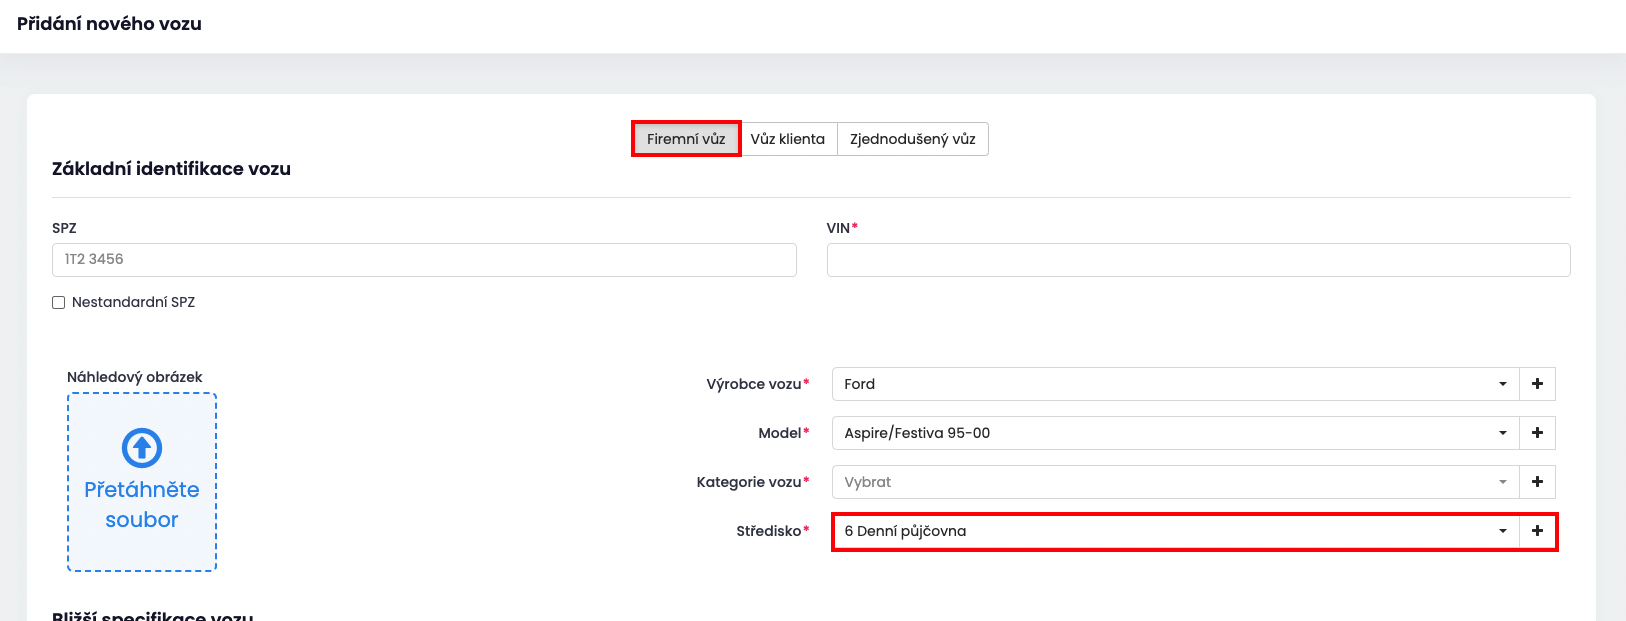Viewport: 1626px width, 621px height.
Task: Click the Nestandardní SPZ label text
Action: pos(133,302)
